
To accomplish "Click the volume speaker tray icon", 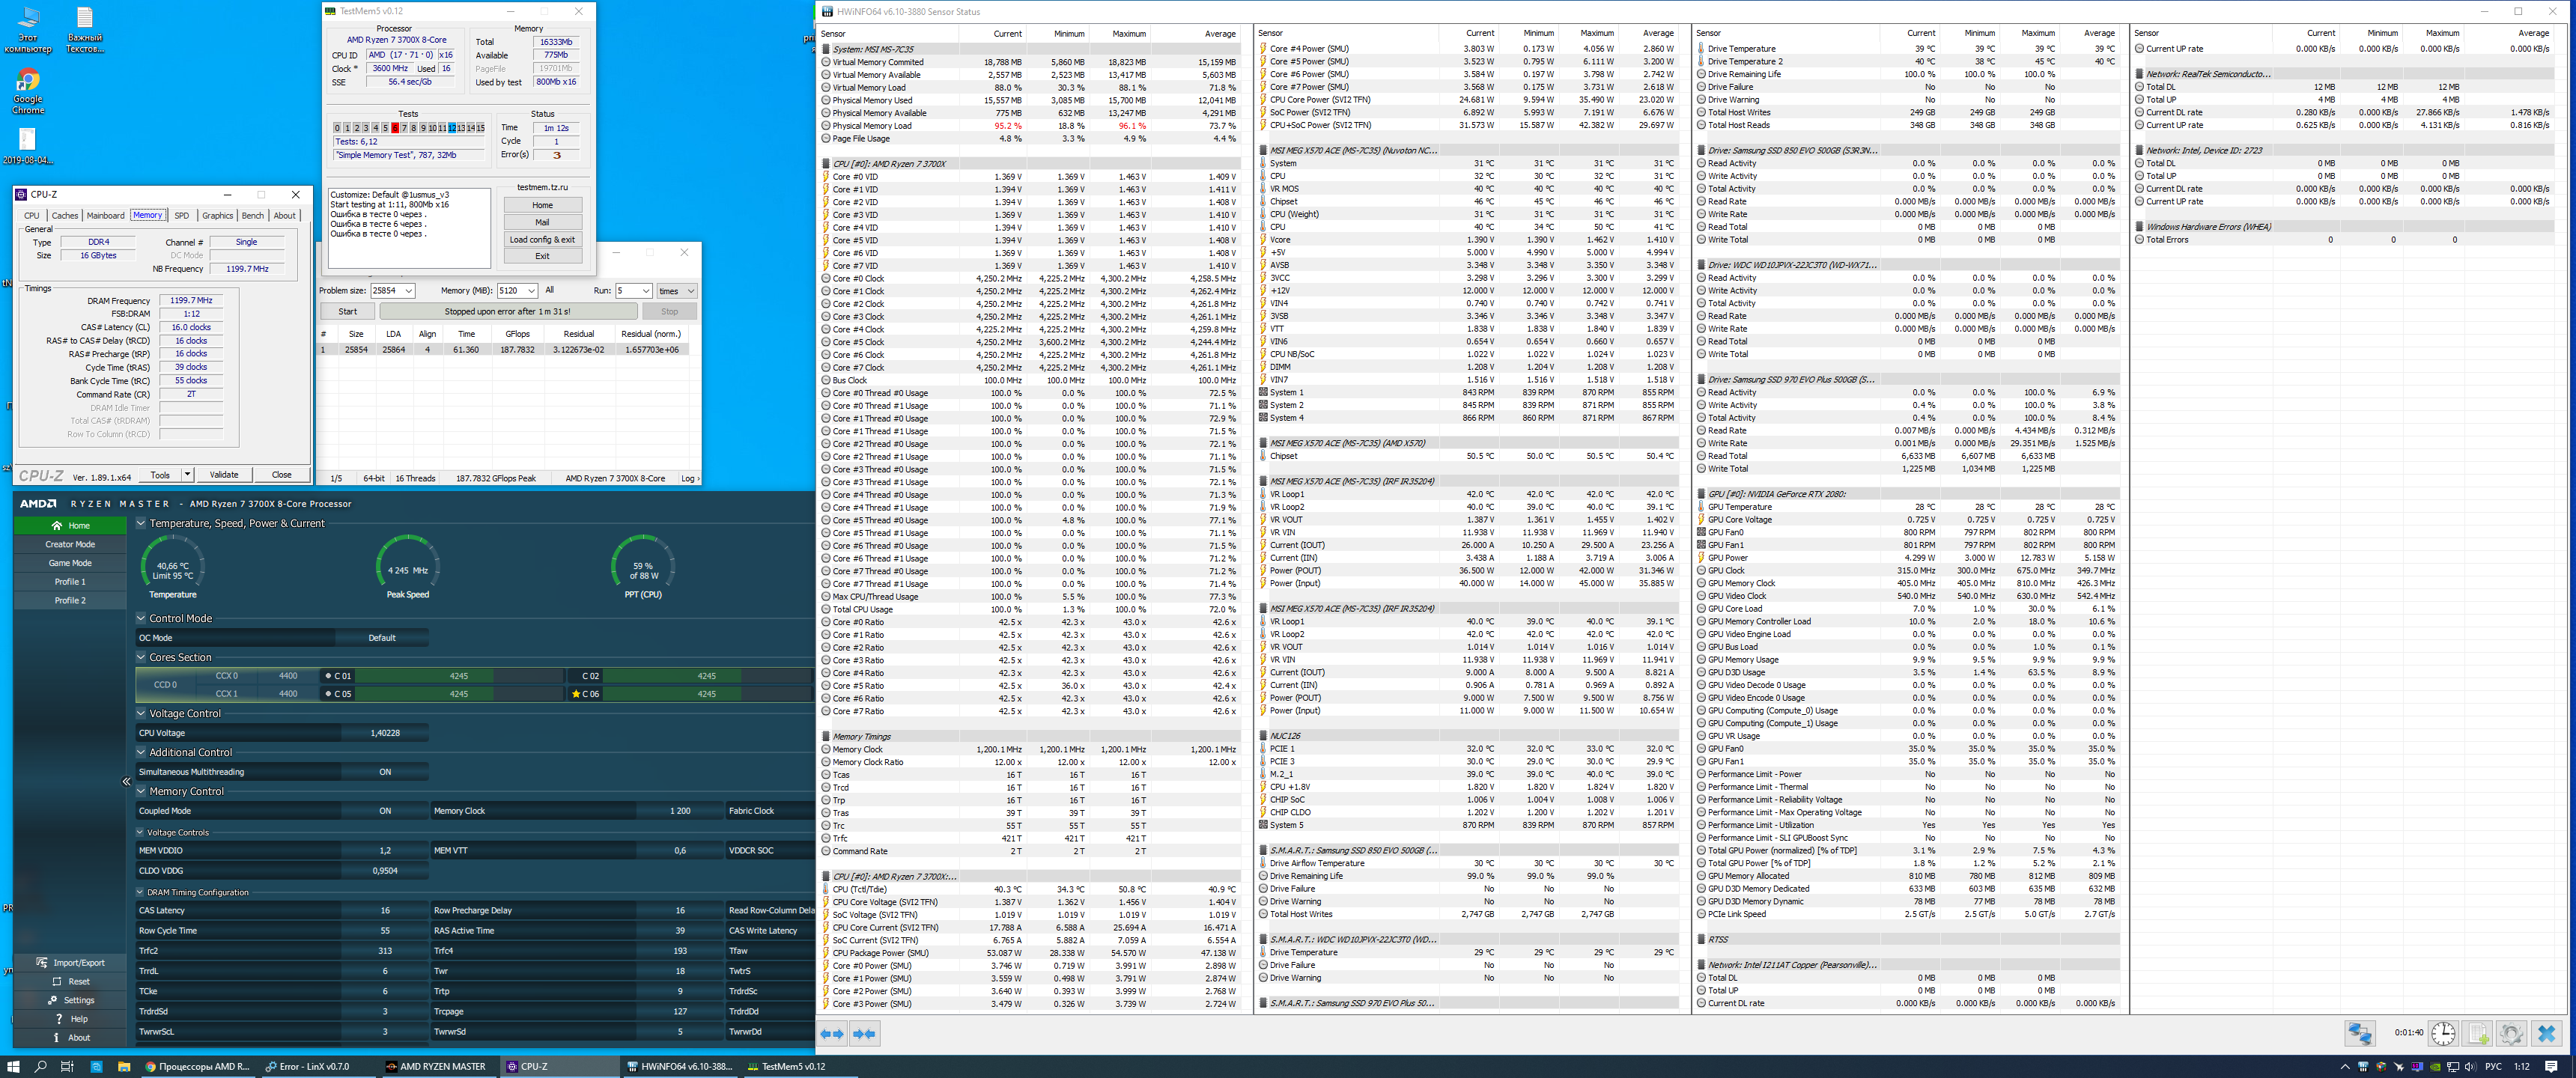I will pyautogui.click(x=2471, y=1067).
